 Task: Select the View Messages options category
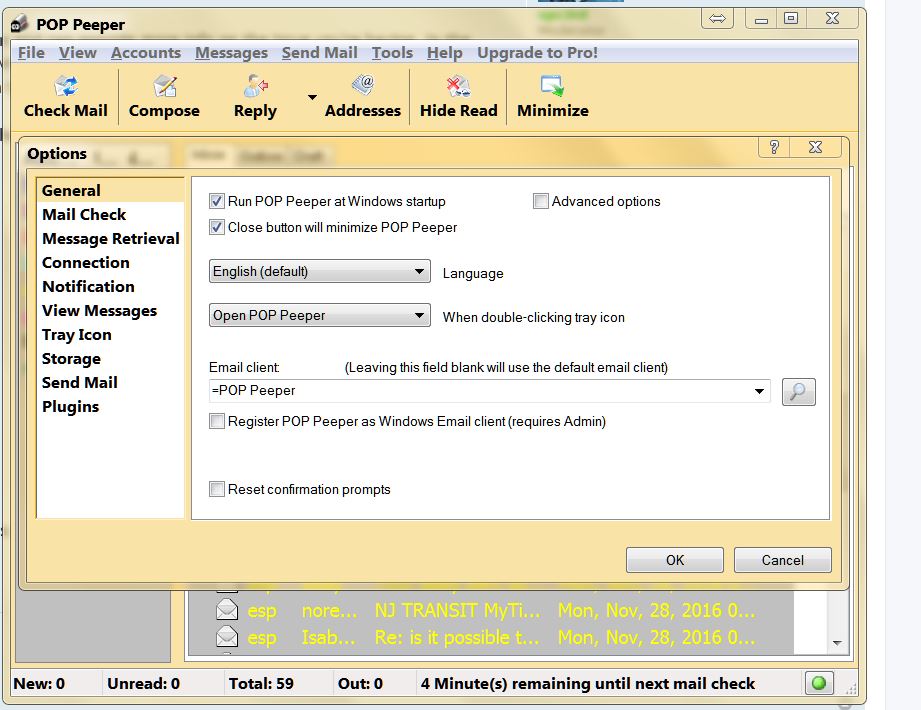coord(110,311)
